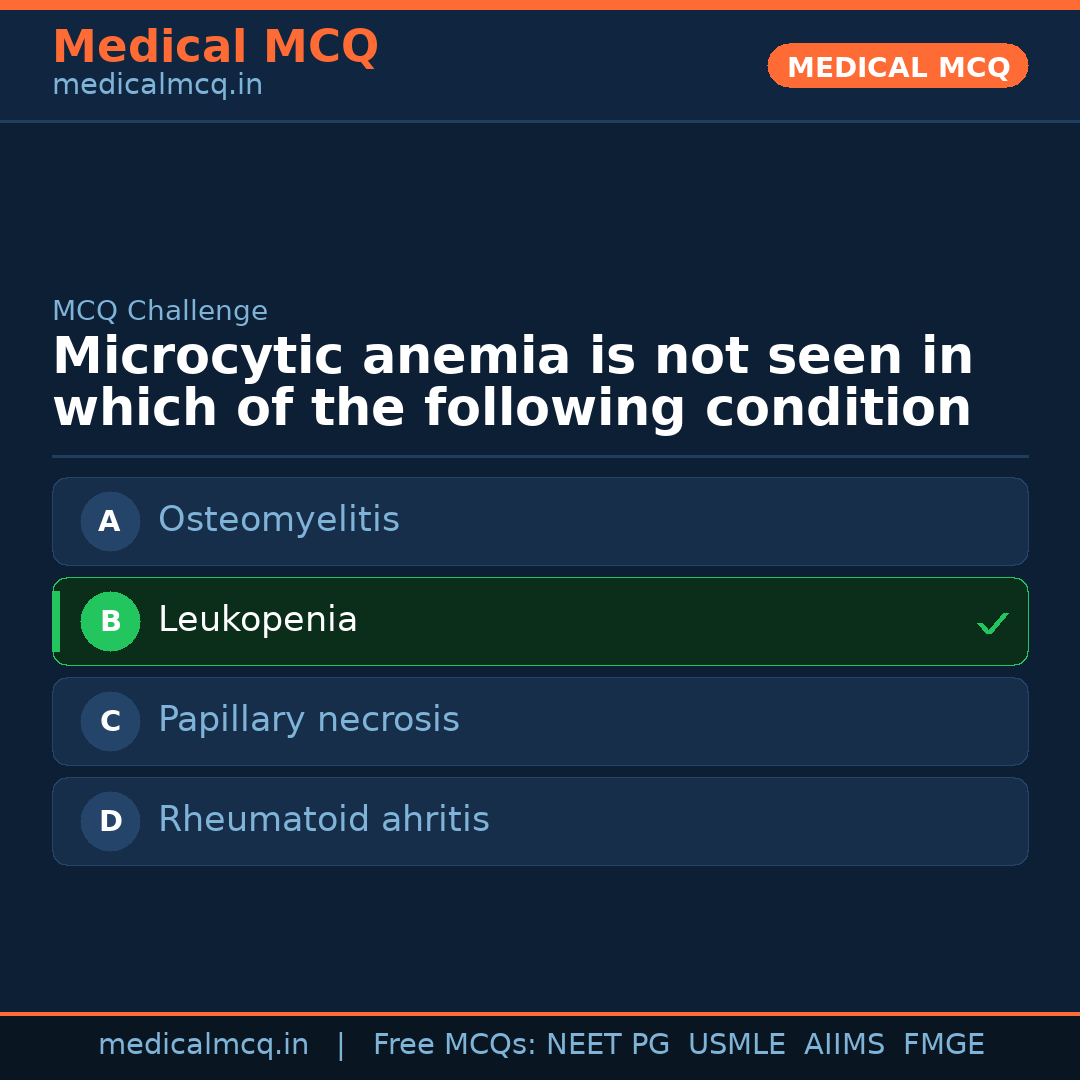1080x1080 pixels.
Task: Select USMLE in the footer
Action: 736,1045
